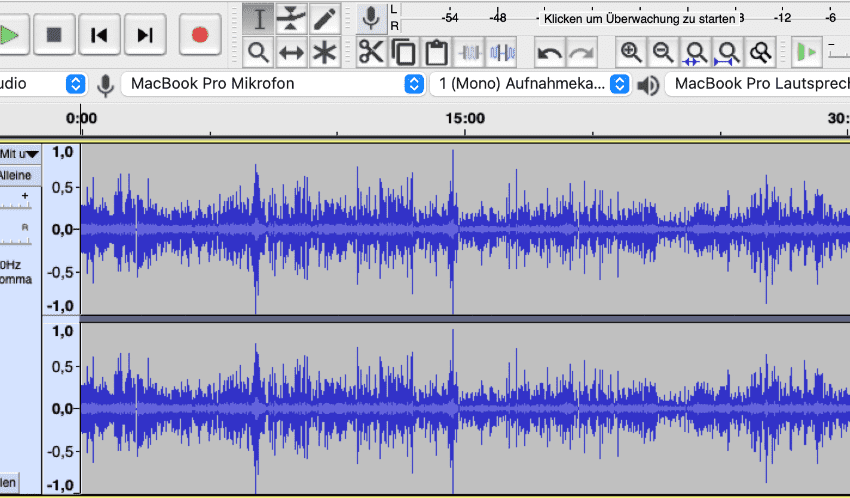
Task: Select the Multi-tool asterisk
Action: coord(324,53)
